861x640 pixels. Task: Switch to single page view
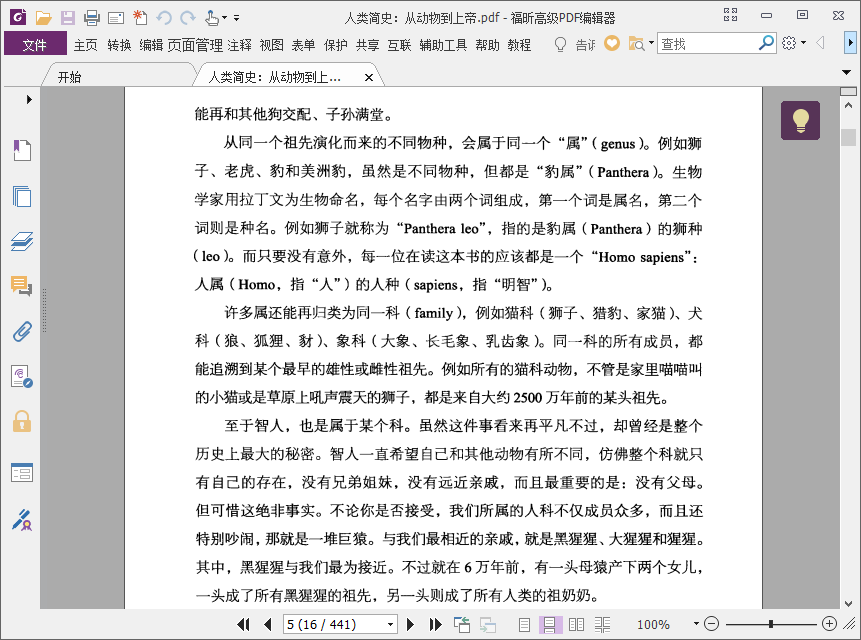[x=524, y=625]
